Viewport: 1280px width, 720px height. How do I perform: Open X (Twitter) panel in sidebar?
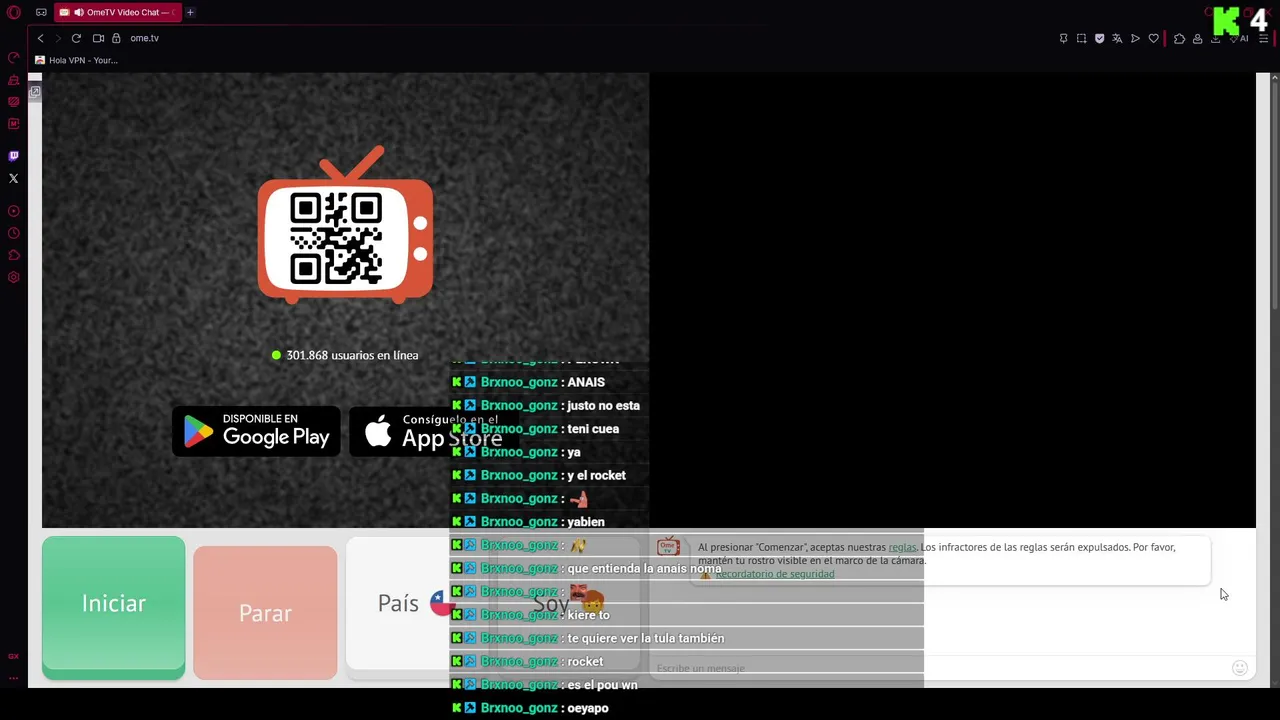[14, 178]
